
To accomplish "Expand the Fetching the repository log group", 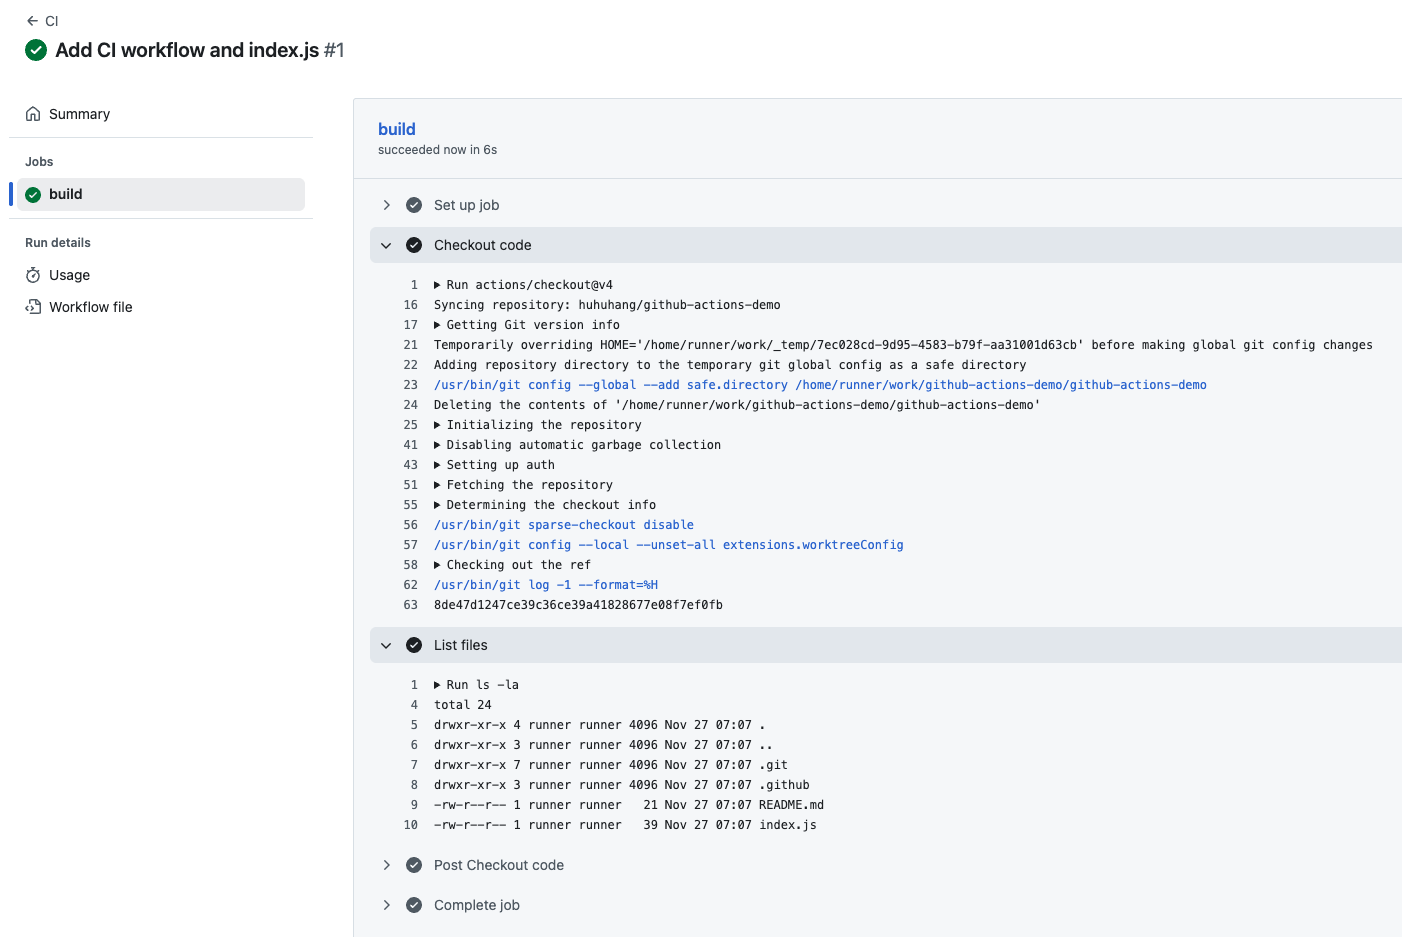I will coord(436,484).
